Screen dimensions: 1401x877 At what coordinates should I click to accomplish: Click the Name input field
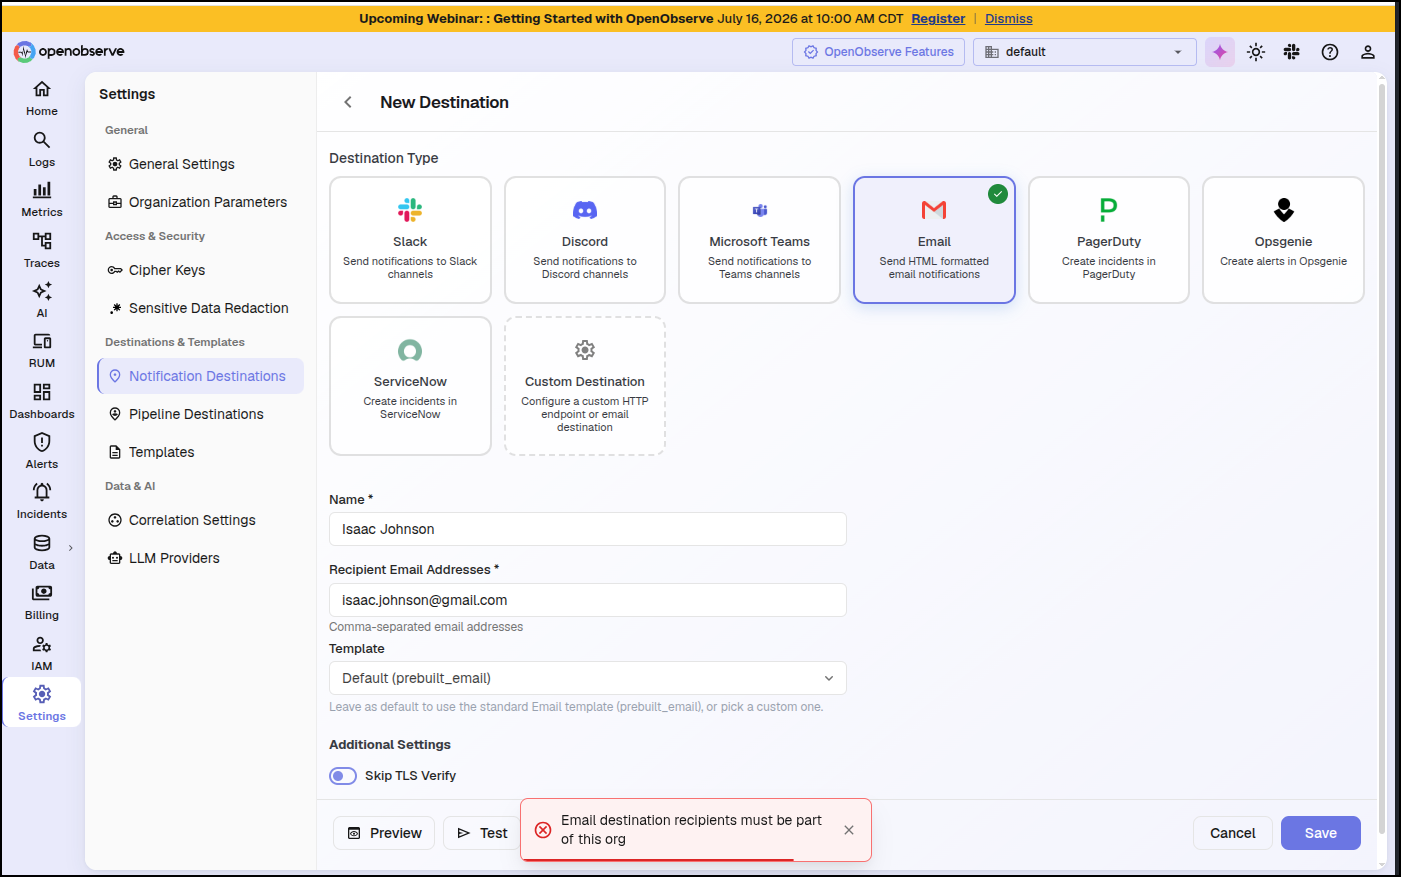pos(588,529)
